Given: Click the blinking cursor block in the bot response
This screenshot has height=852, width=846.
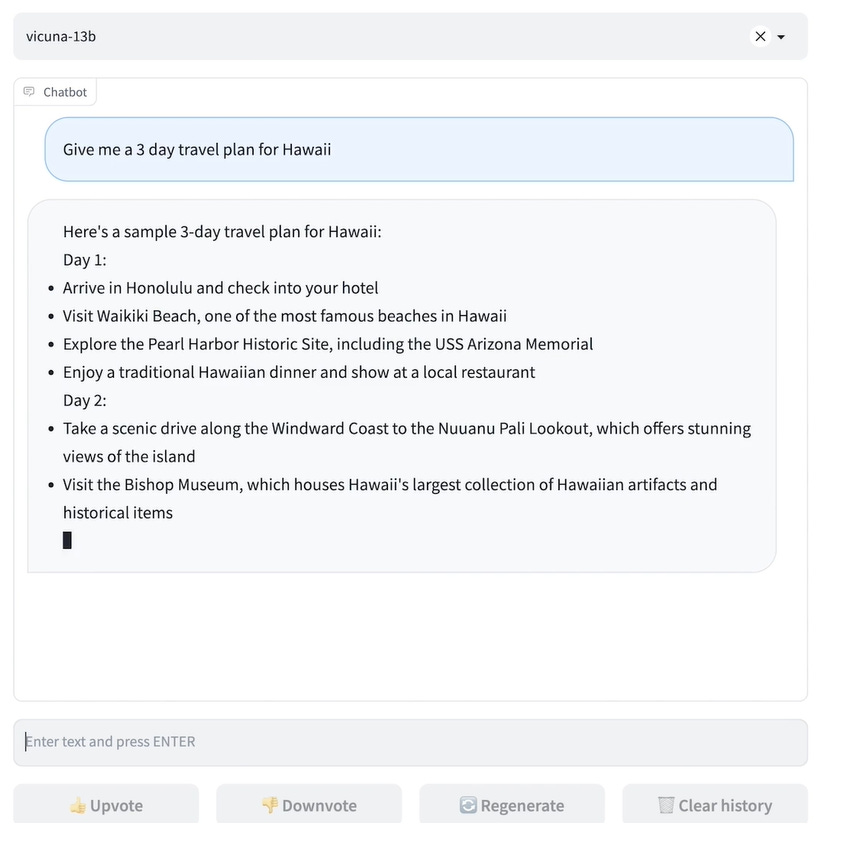Looking at the screenshot, I should (x=67, y=539).
